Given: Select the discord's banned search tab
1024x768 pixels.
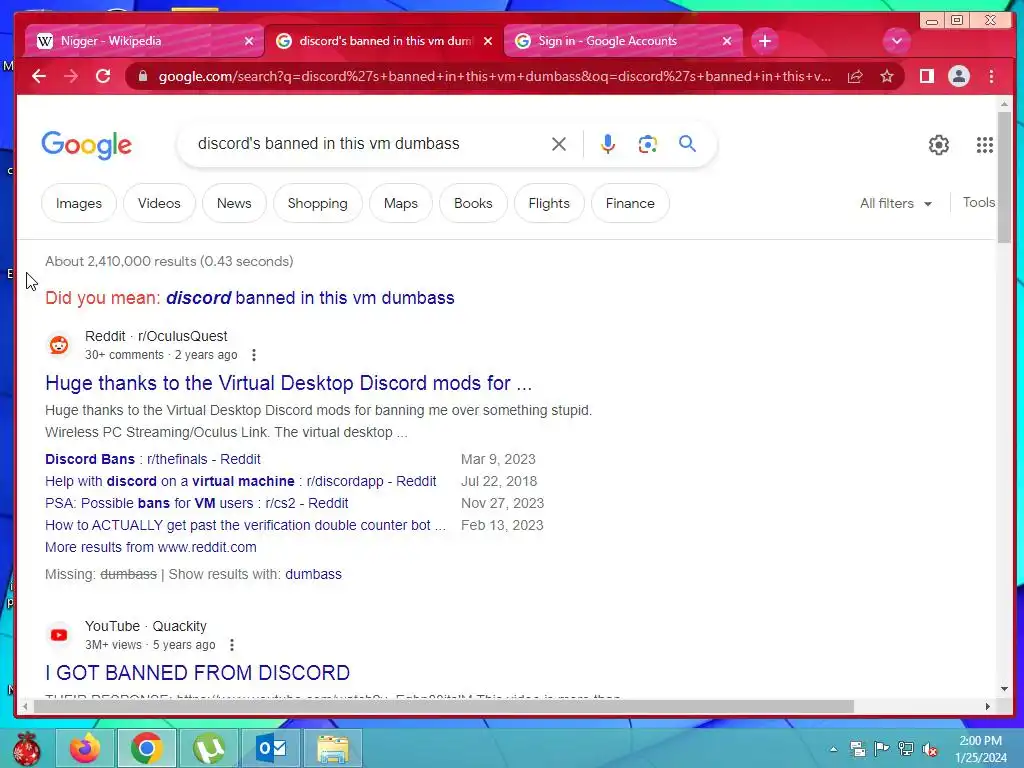Looking at the screenshot, I should point(384,41).
